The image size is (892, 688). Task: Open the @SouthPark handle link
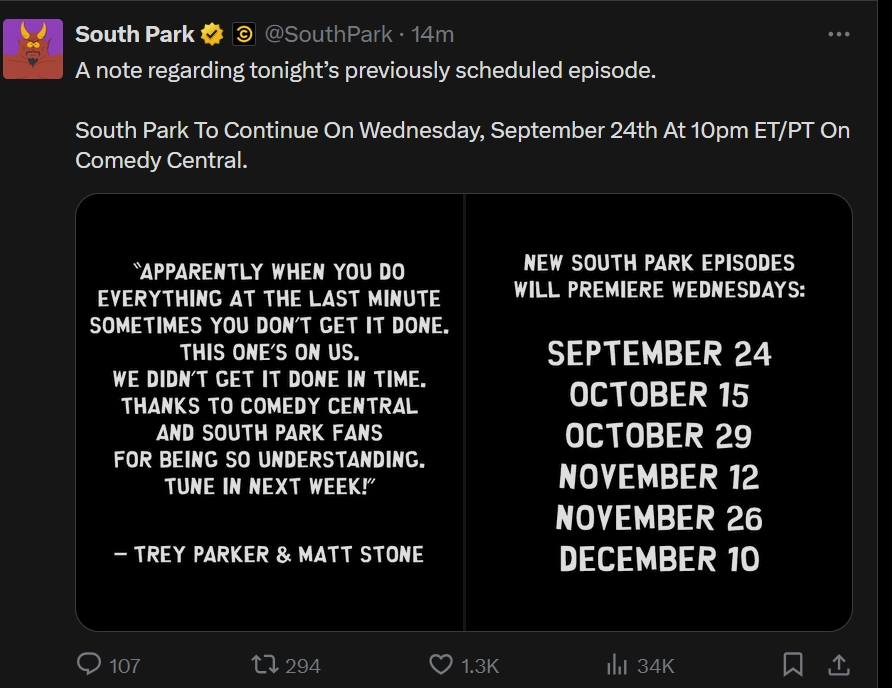pos(327,34)
